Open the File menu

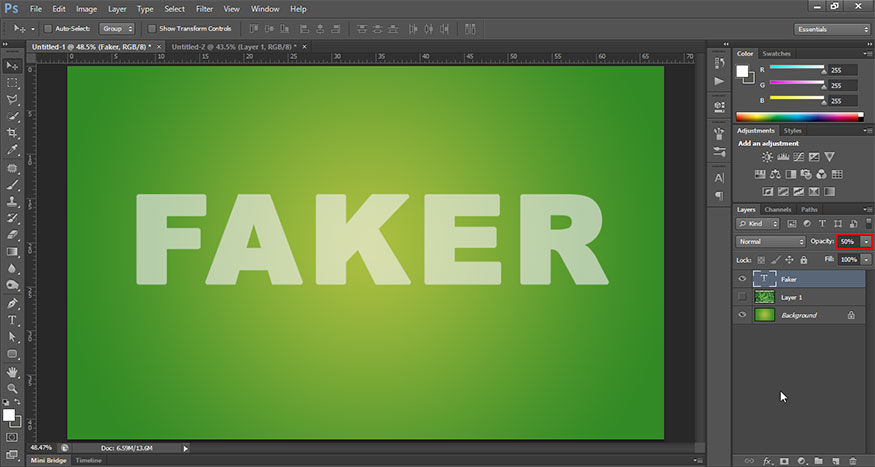35,9
